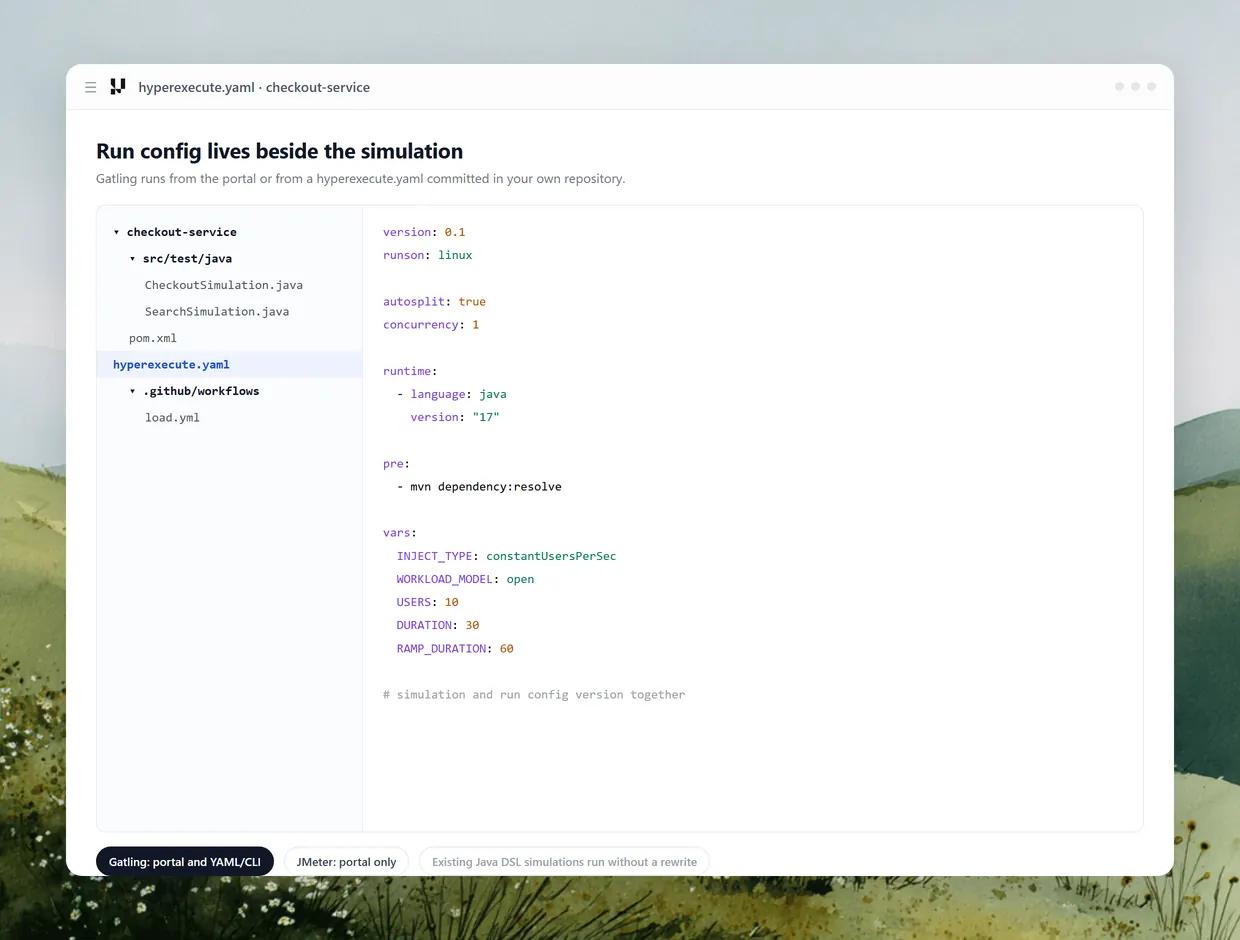Screen dimensions: 1240x940
Task: Collapse the checkout-service folder
Action: 116,232
